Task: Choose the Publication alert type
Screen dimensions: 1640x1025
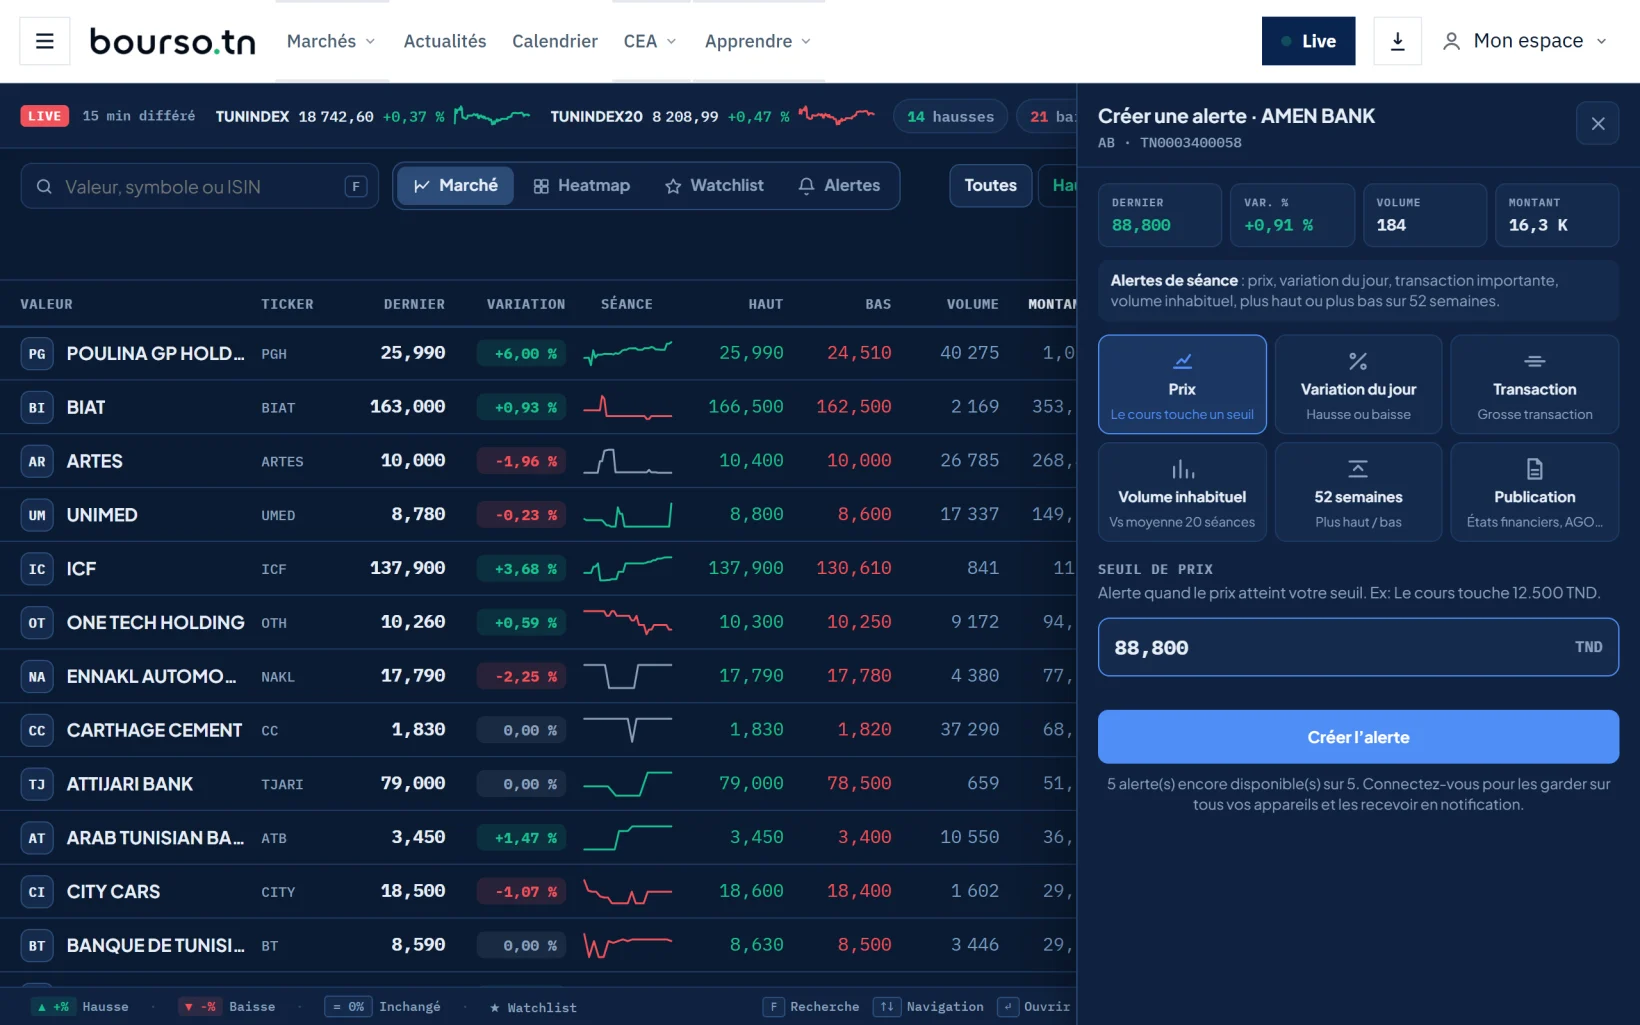Action: point(1534,492)
